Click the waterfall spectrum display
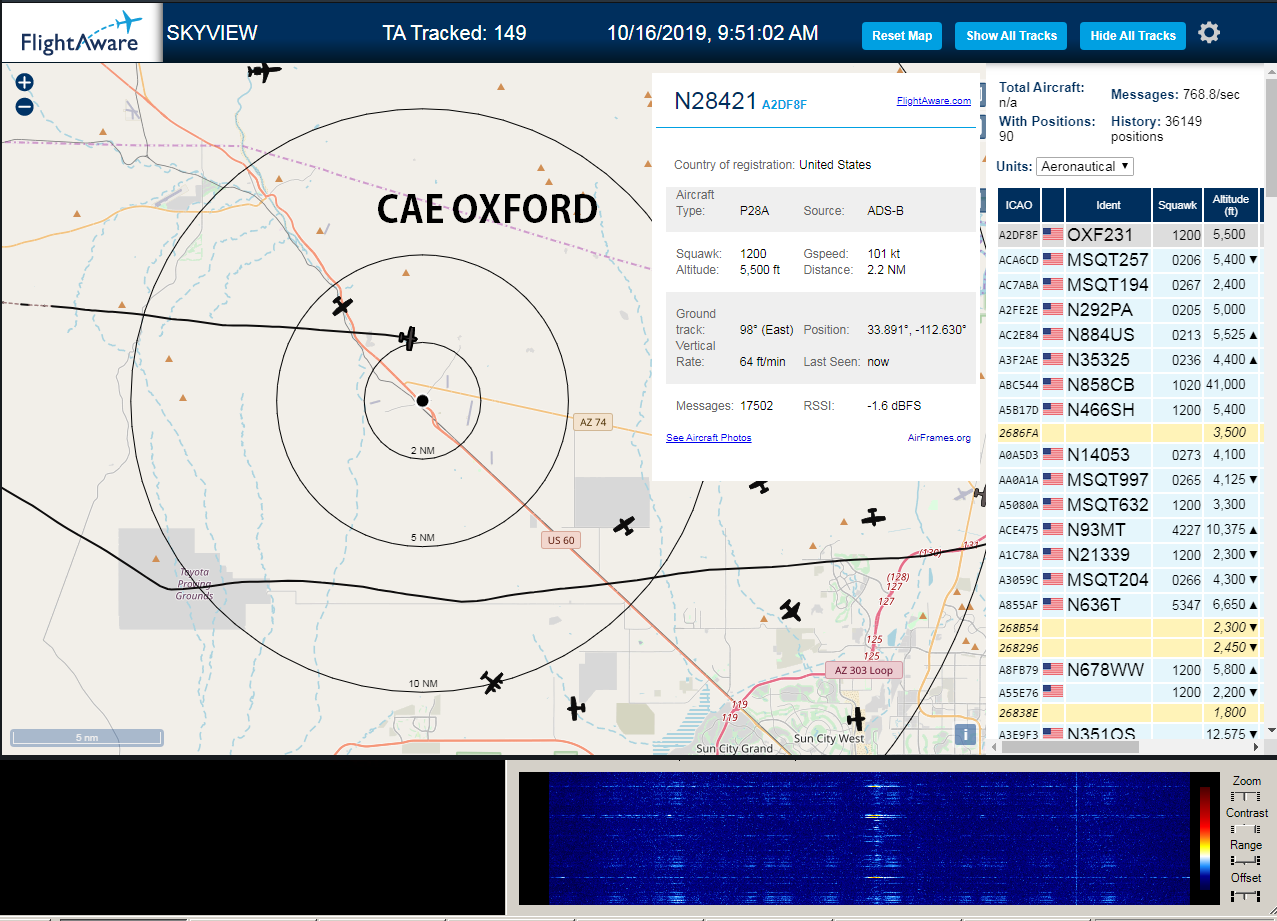The height and width of the screenshot is (921, 1277). coord(868,838)
